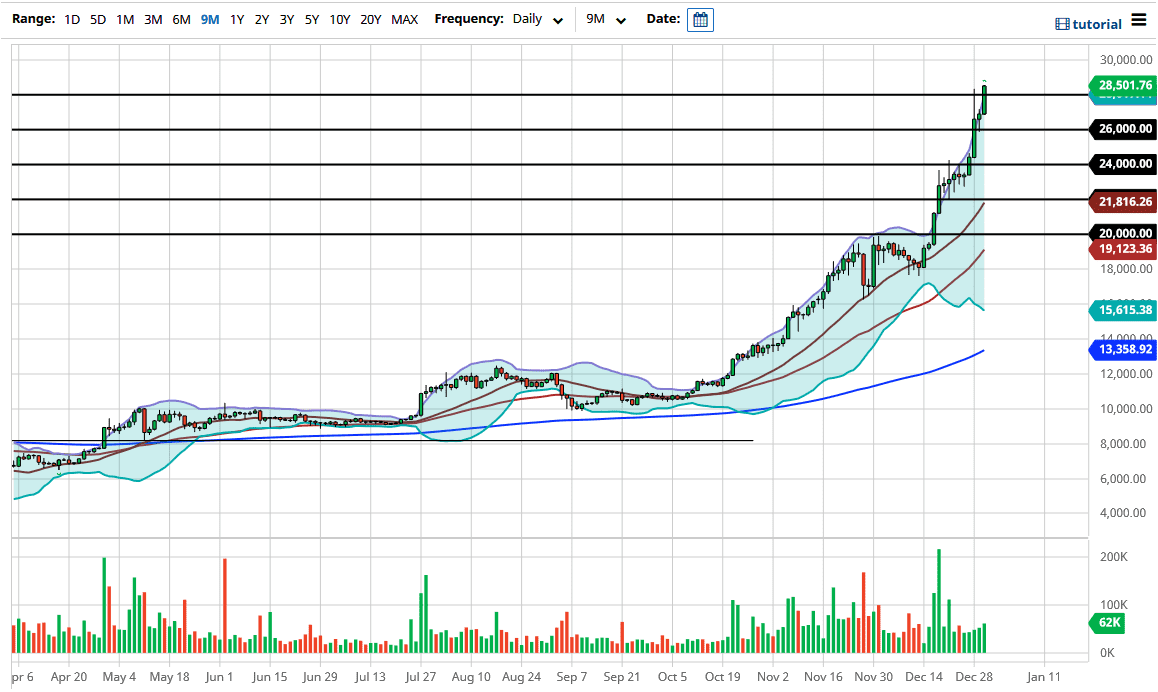This screenshot has height=692, width=1158.
Task: Expand the 9M period dropdown
Action: coord(607,20)
